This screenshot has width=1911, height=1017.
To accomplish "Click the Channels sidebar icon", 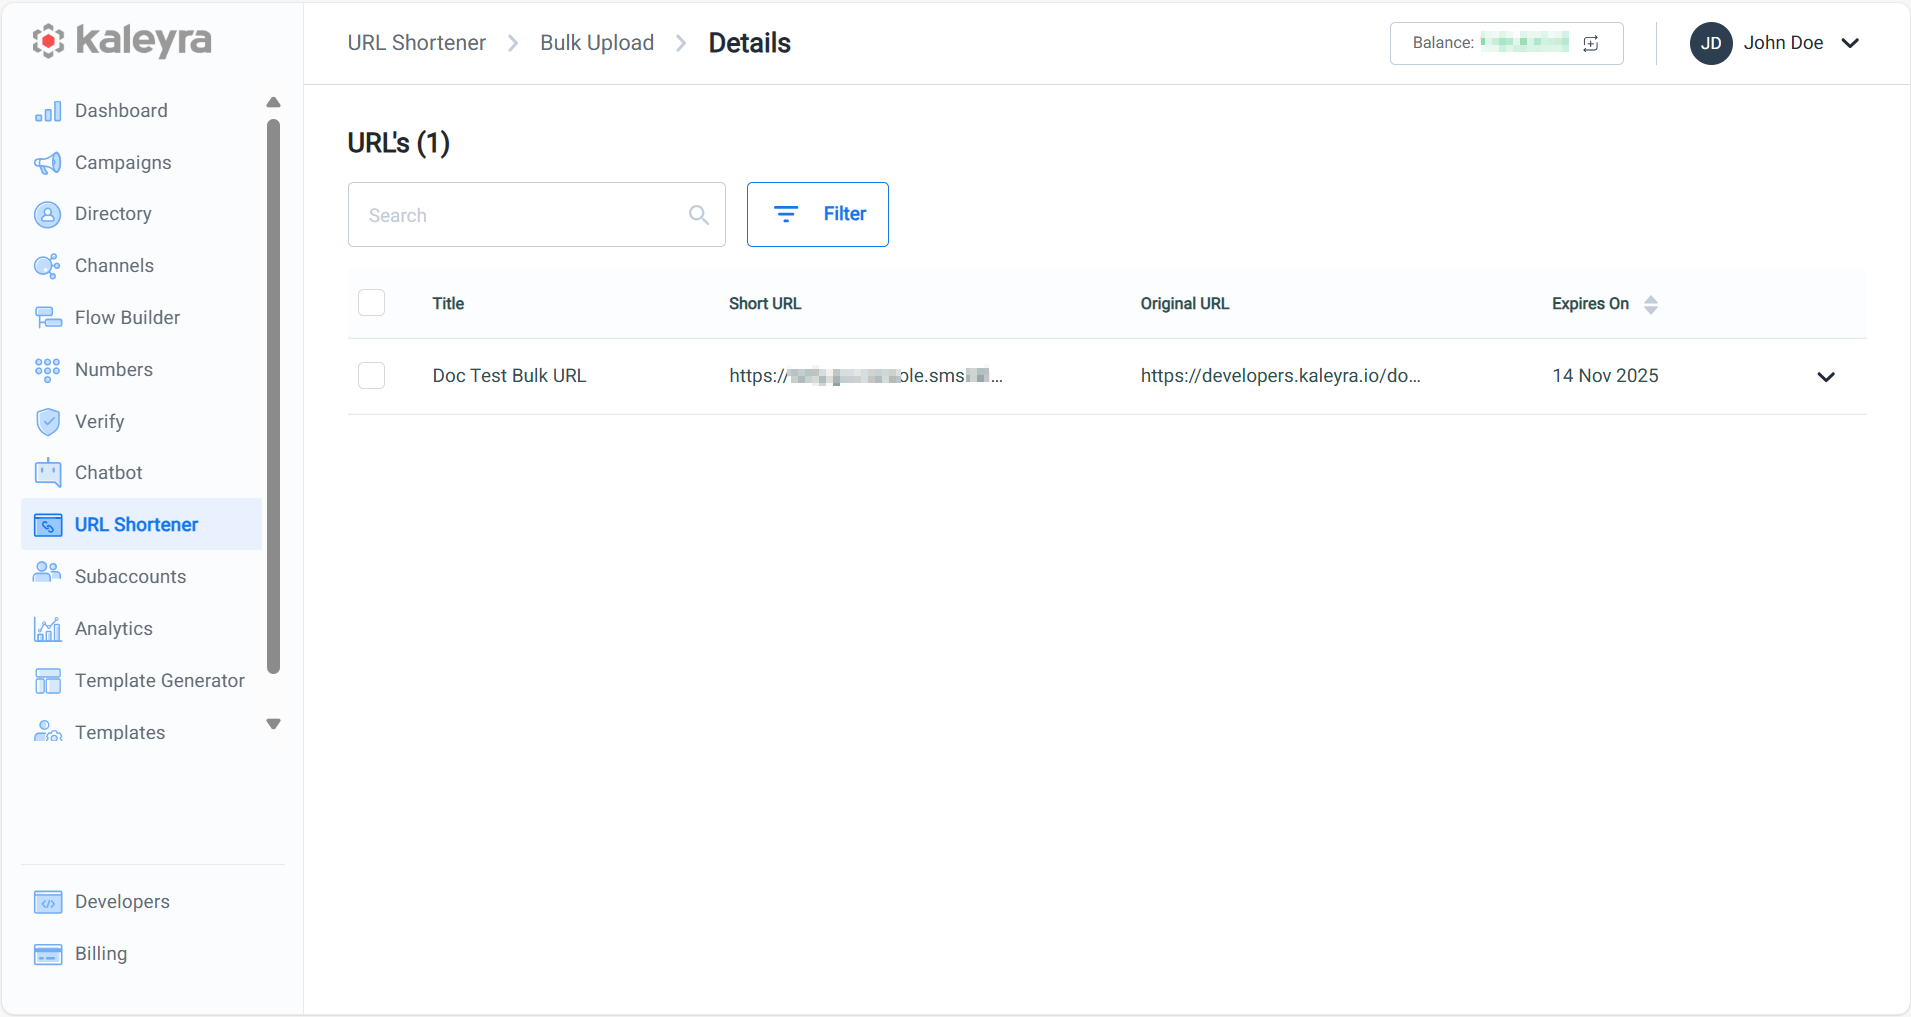I will pos(48,266).
